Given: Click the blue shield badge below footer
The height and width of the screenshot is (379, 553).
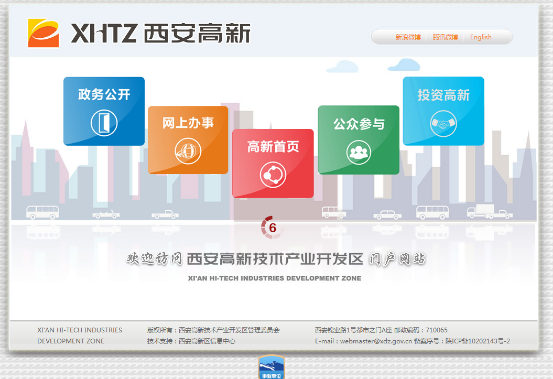Looking at the screenshot, I should (x=272, y=367).
